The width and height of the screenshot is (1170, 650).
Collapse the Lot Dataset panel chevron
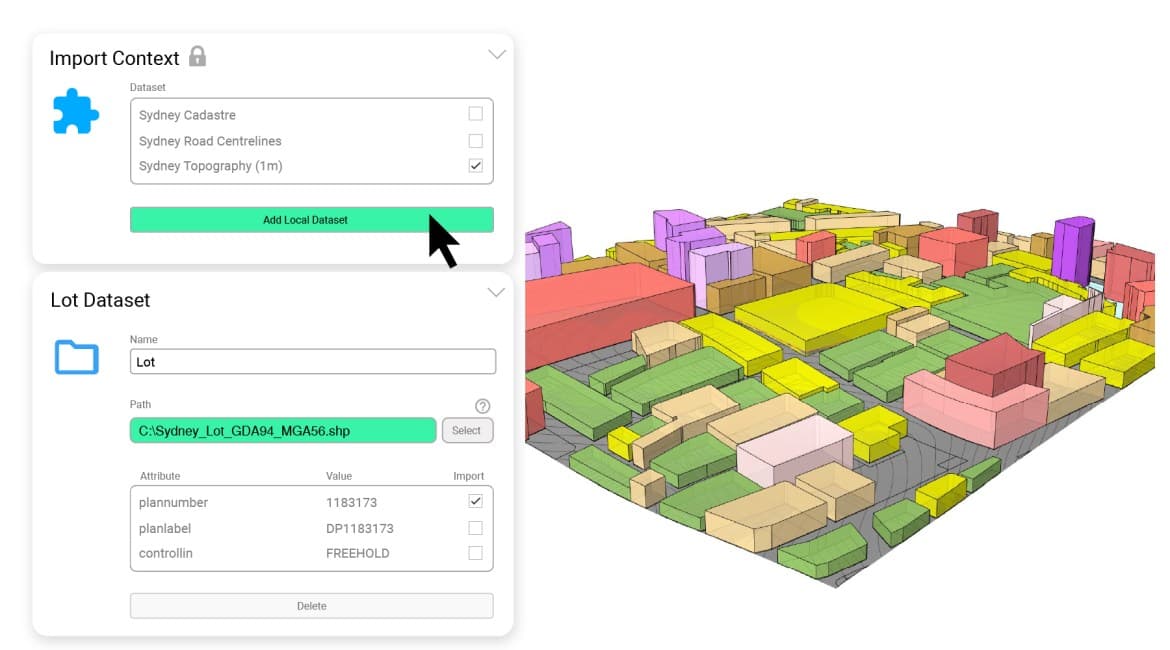click(496, 293)
